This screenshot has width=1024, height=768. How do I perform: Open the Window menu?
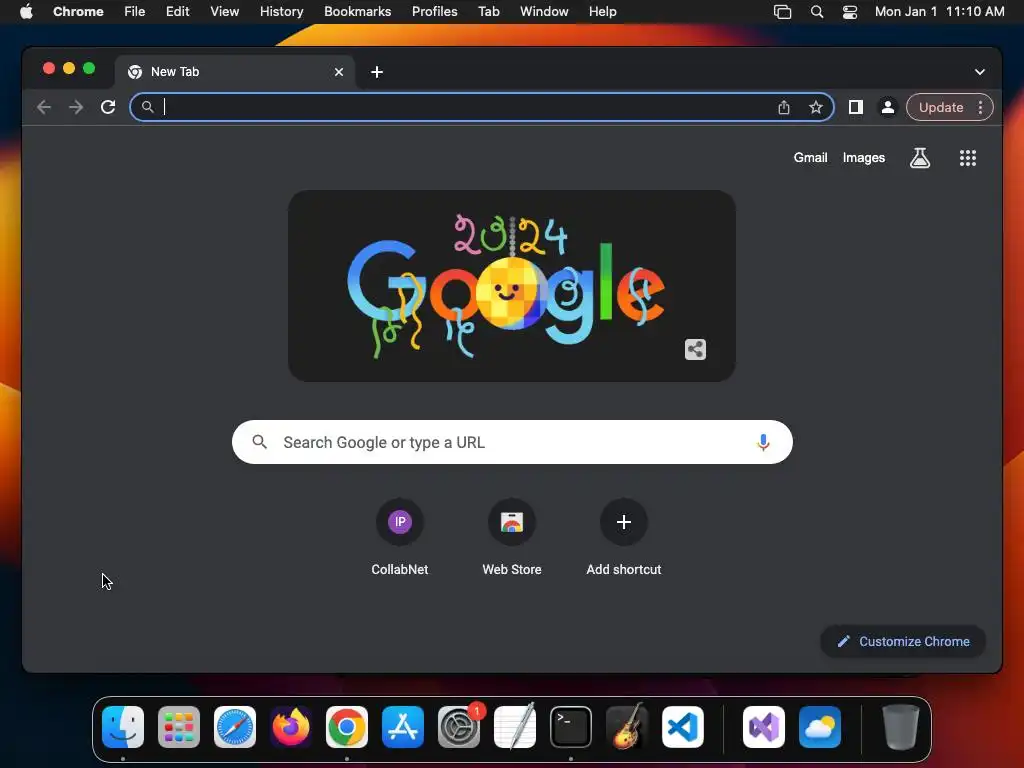(x=544, y=12)
